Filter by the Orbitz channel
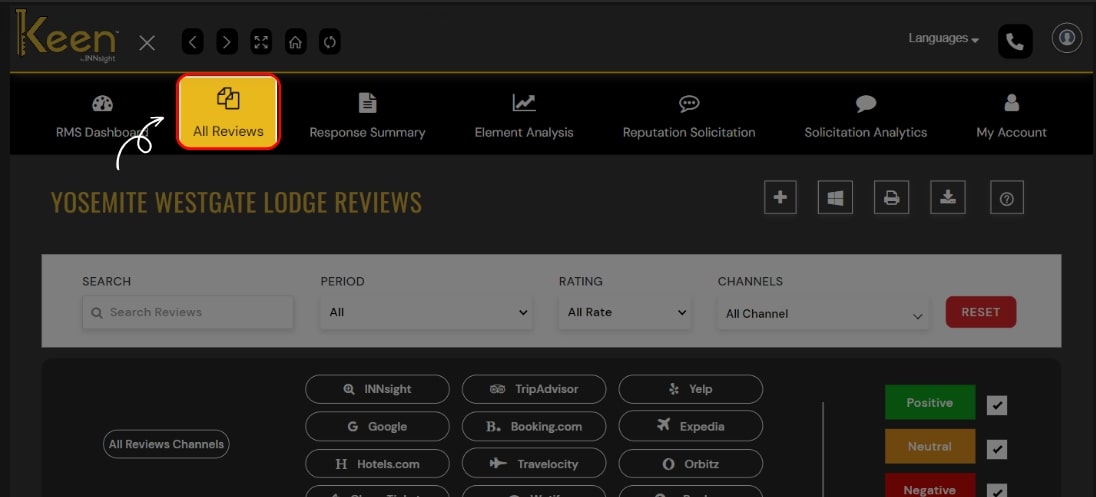1096x497 pixels. [x=691, y=463]
